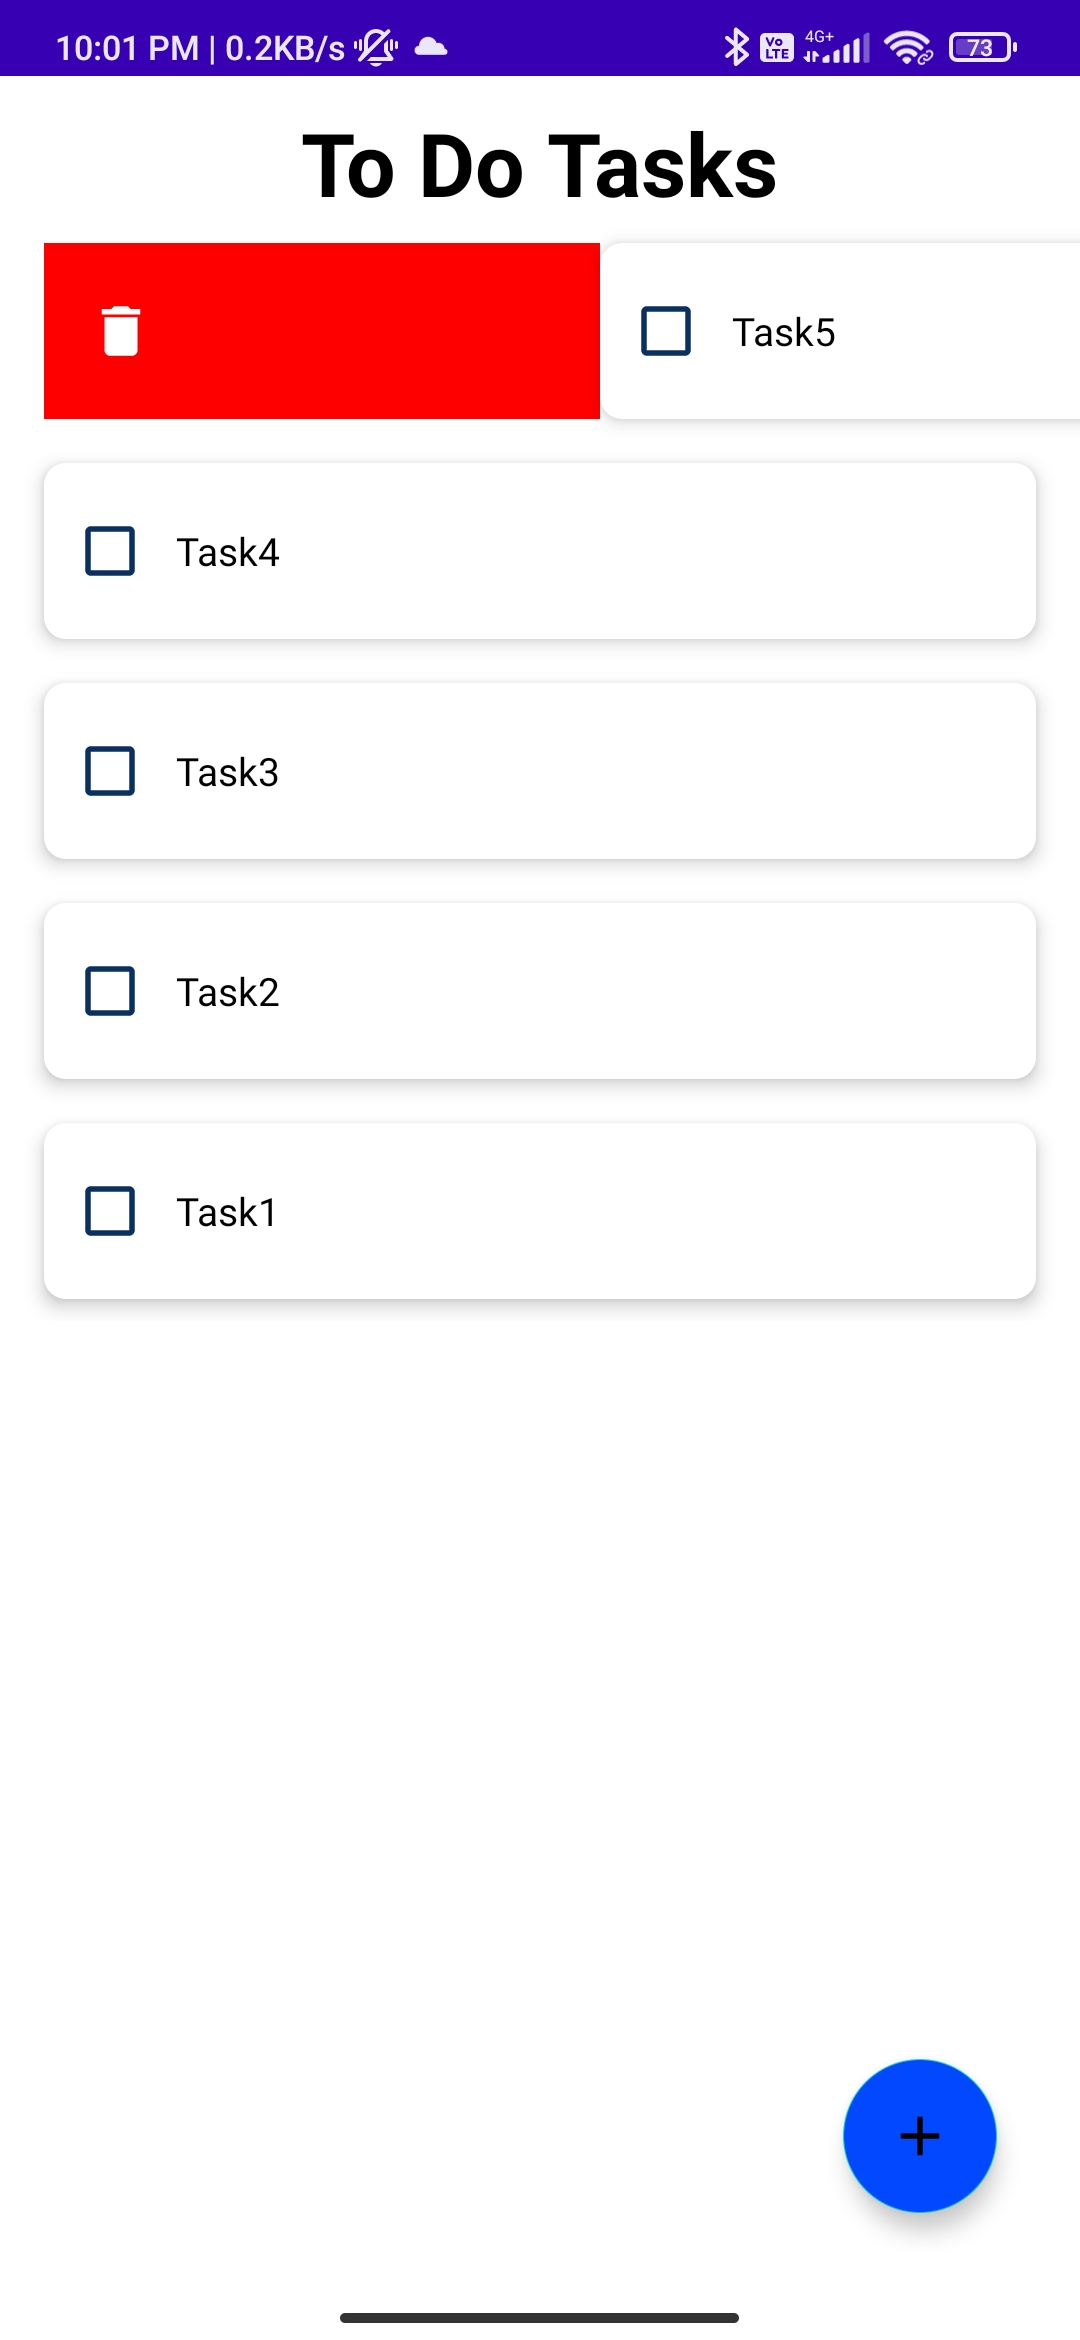
Task: Tap the Task1 text label
Action: pyautogui.click(x=228, y=1211)
